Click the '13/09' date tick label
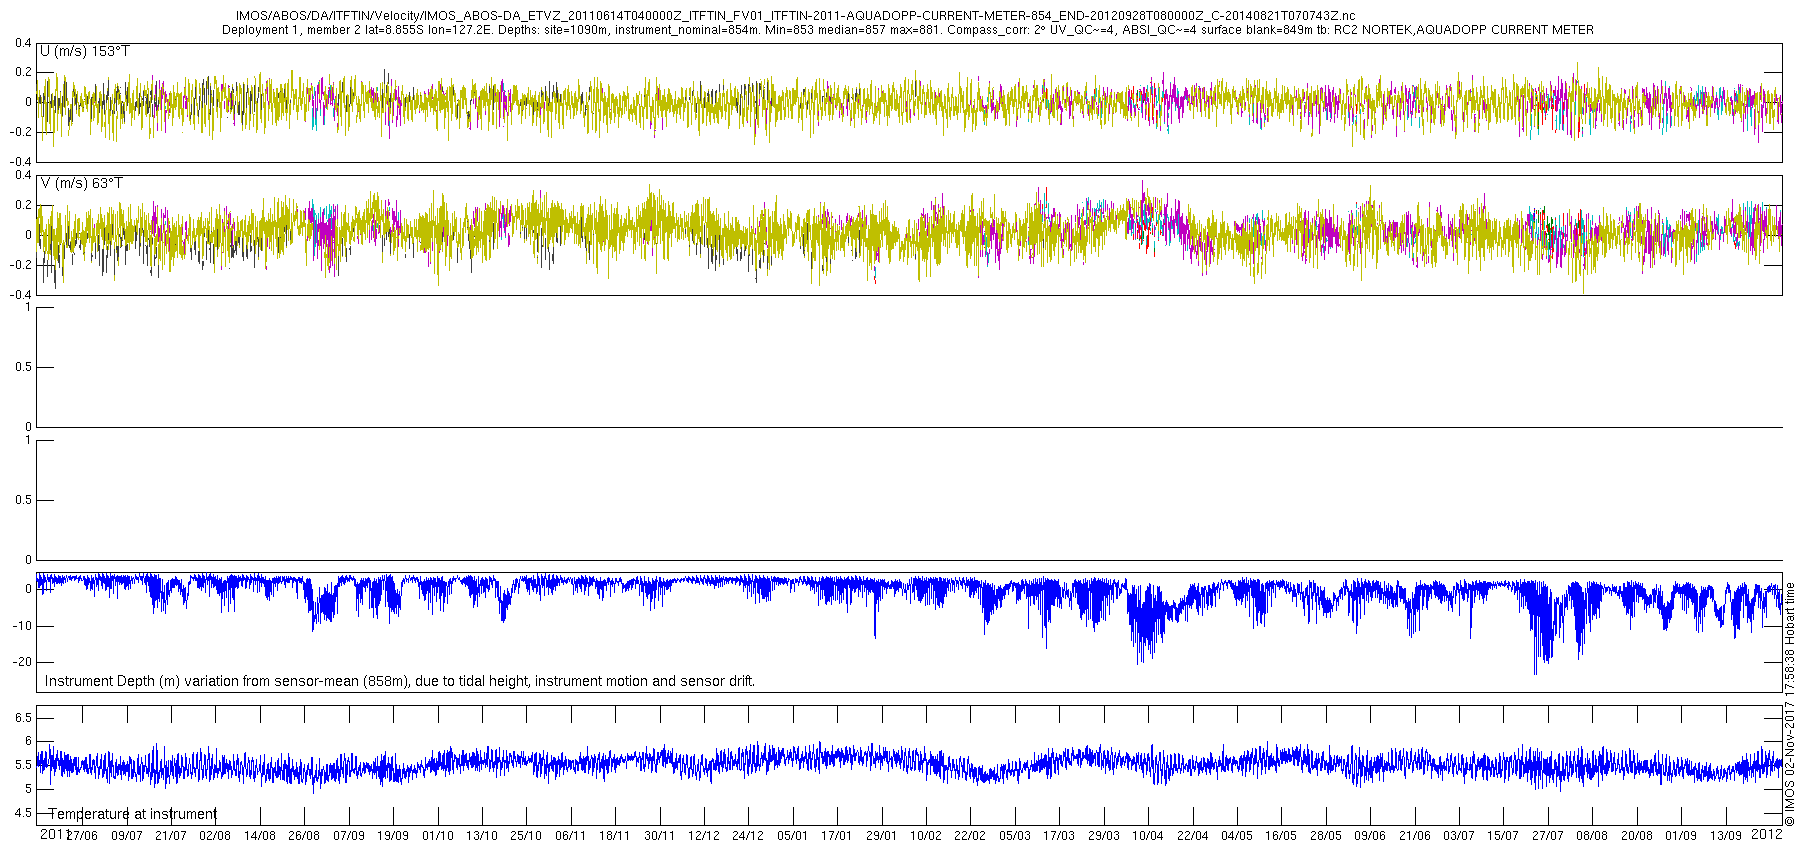Viewport: 1800px width, 850px height. 1725,836
